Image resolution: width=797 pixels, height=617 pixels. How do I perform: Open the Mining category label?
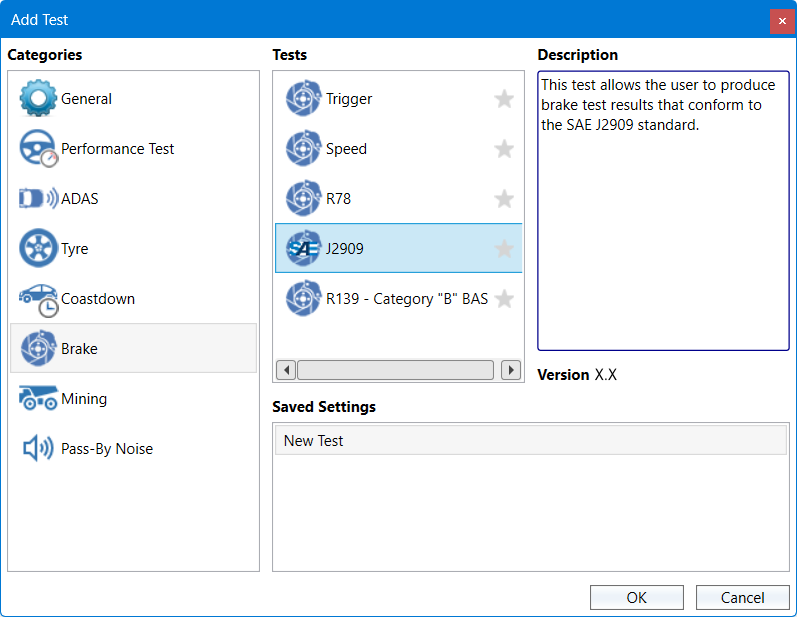[x=84, y=399]
